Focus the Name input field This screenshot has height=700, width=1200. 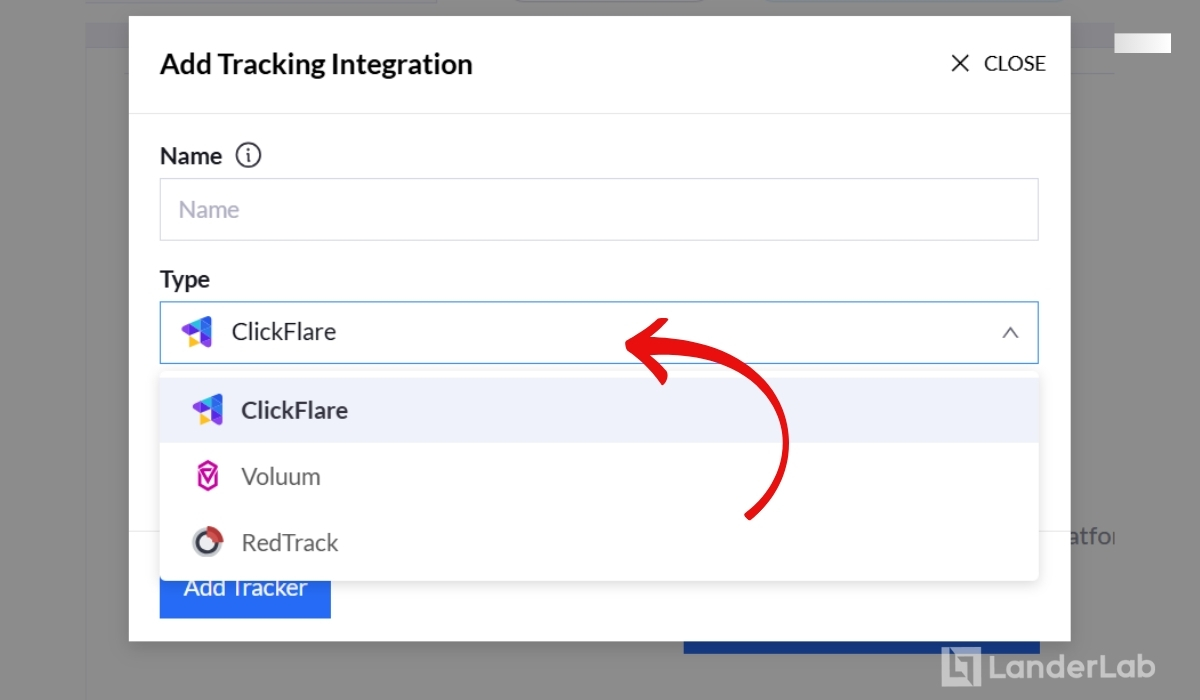[599, 209]
